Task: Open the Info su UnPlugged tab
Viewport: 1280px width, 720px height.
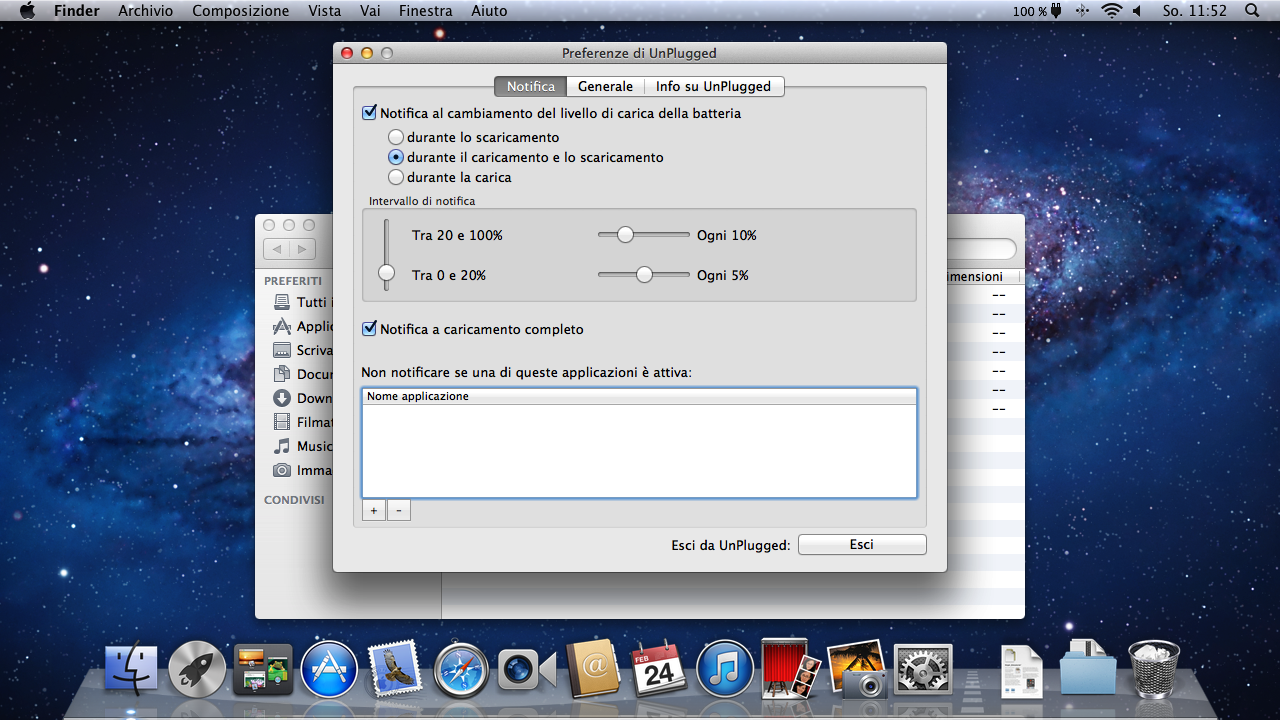Action: (713, 87)
